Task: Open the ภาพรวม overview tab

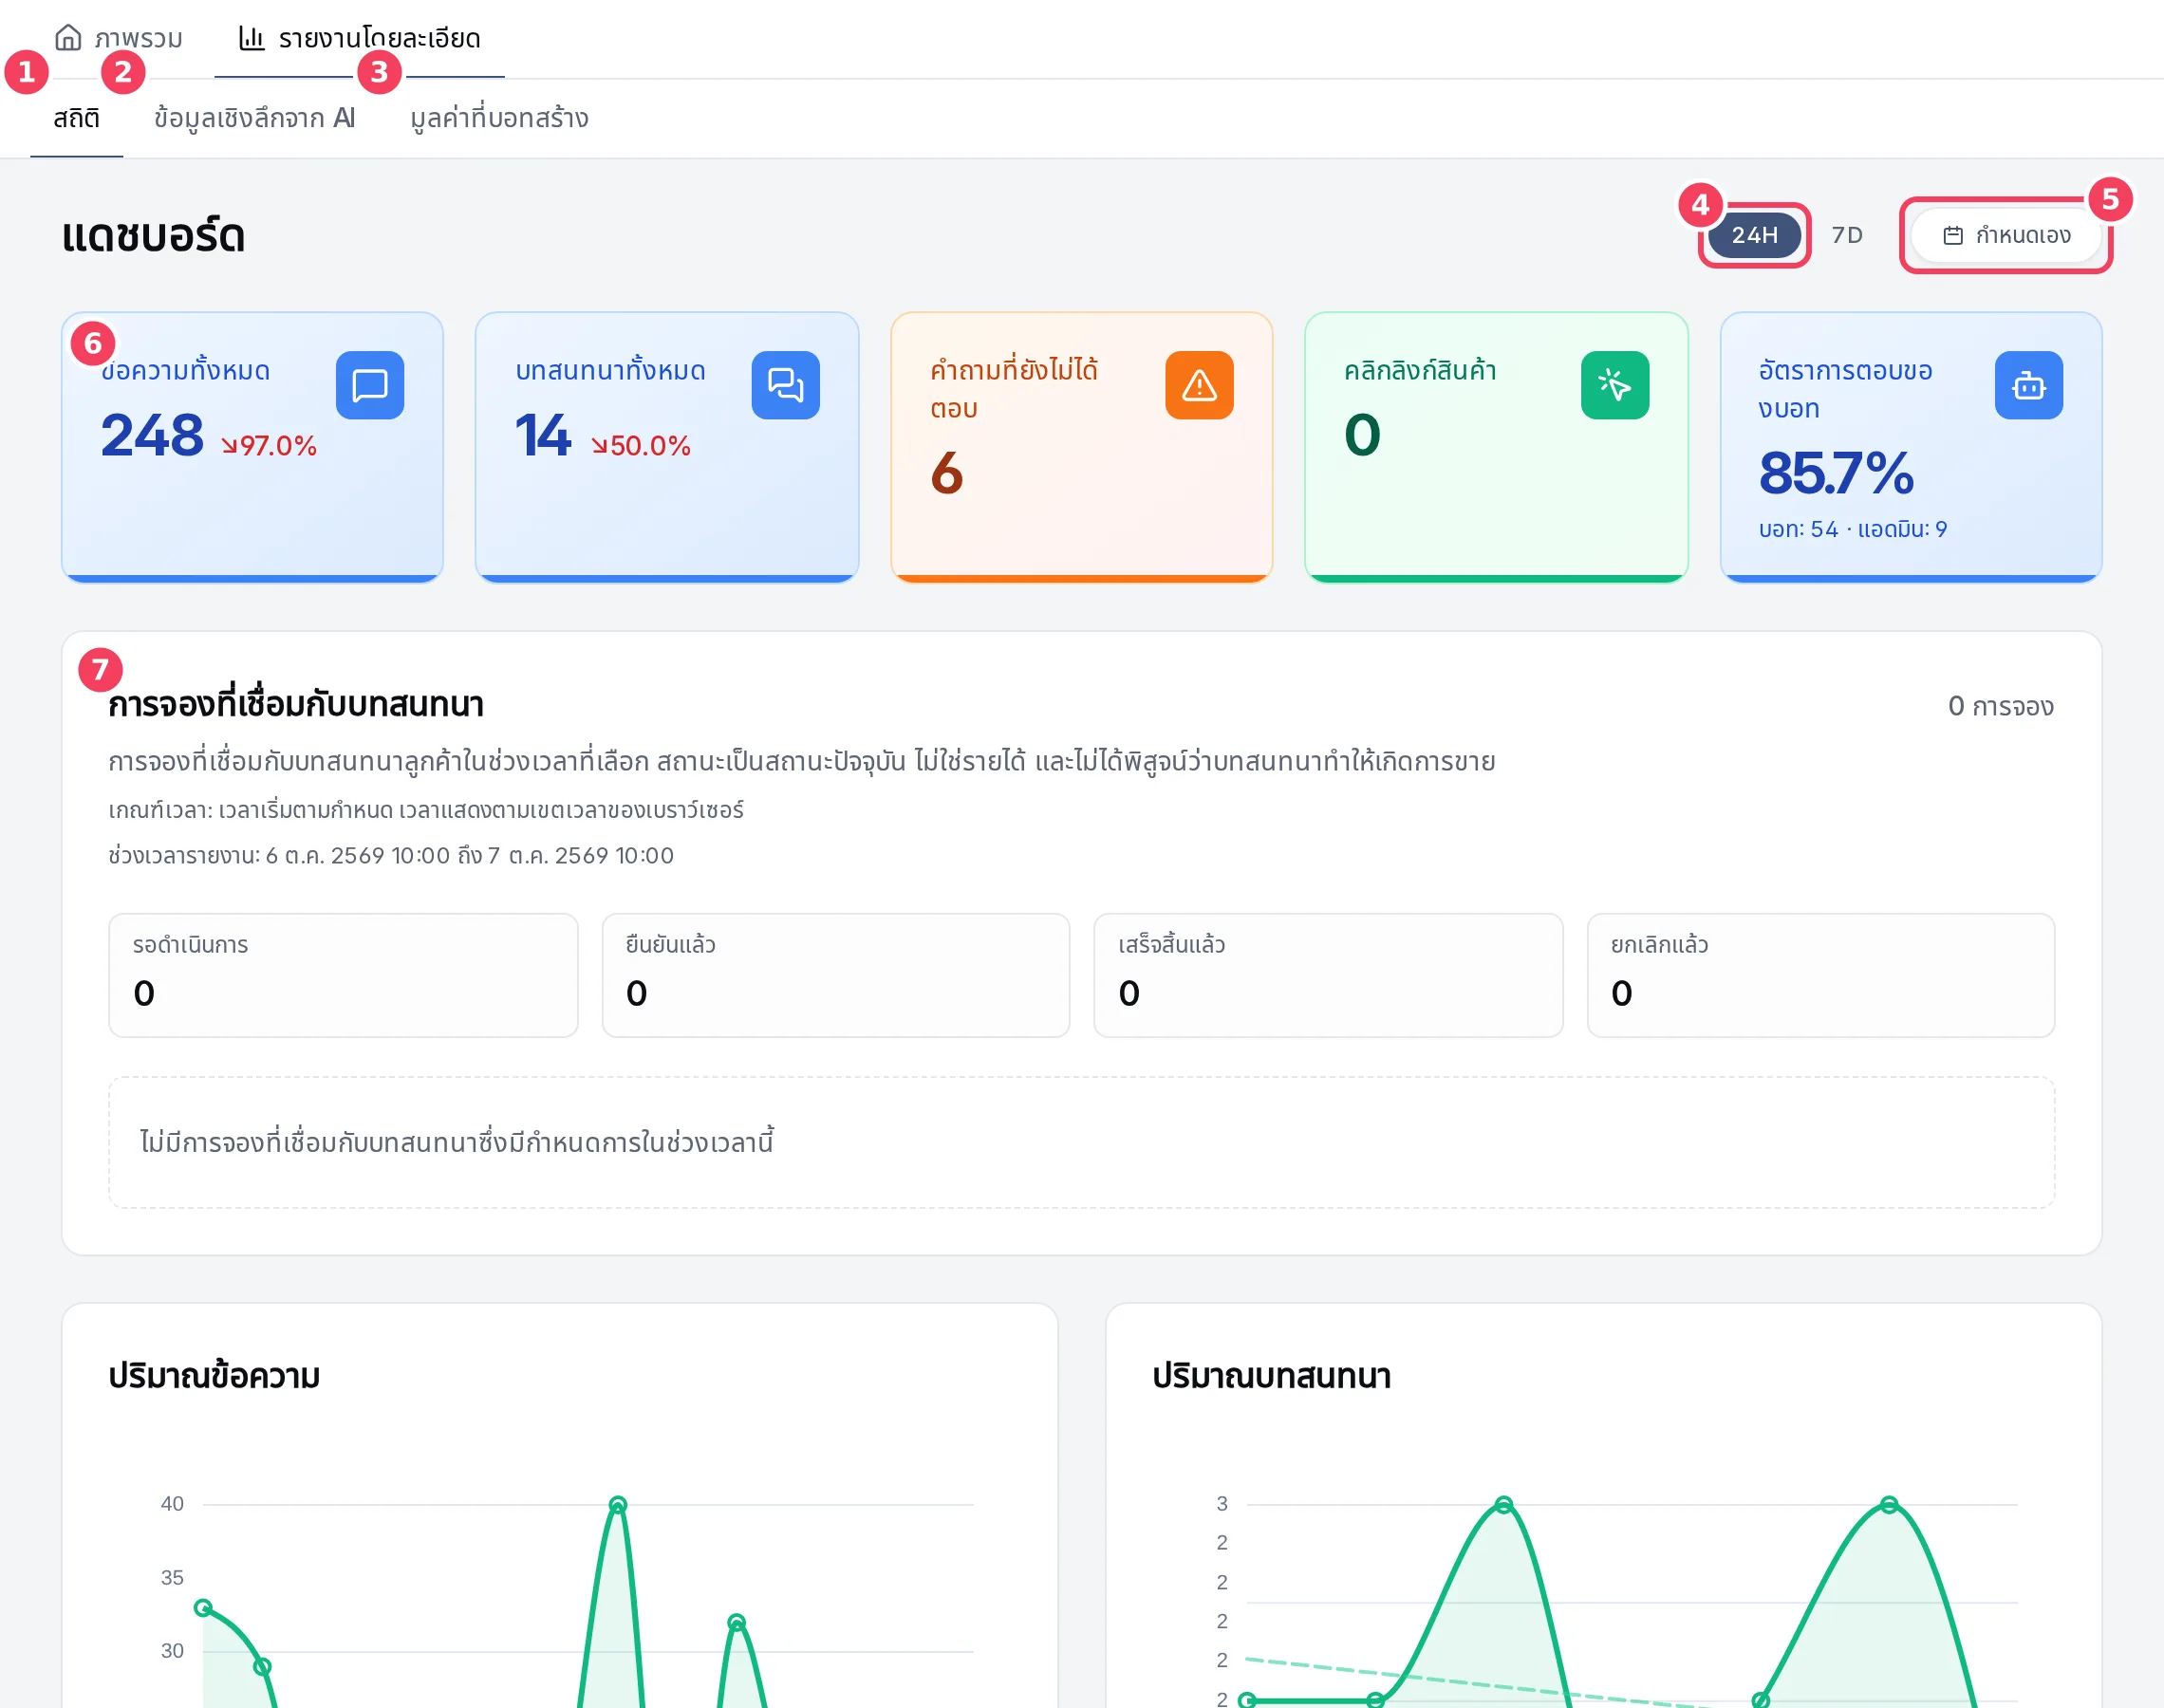Action: click(x=118, y=38)
